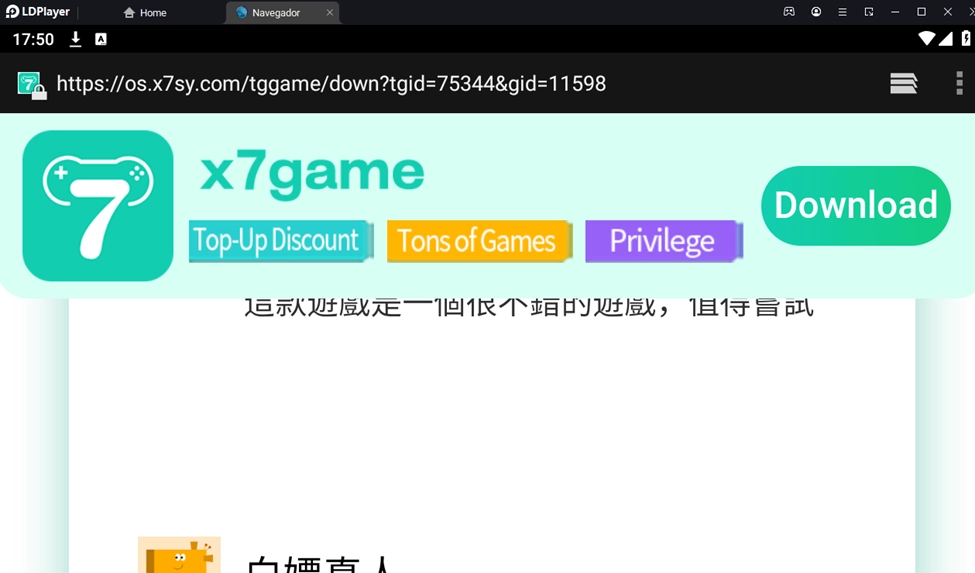Viewport: 975px width, 573px height.
Task: Maximize the LDPlayer window
Action: pyautogui.click(x=922, y=12)
